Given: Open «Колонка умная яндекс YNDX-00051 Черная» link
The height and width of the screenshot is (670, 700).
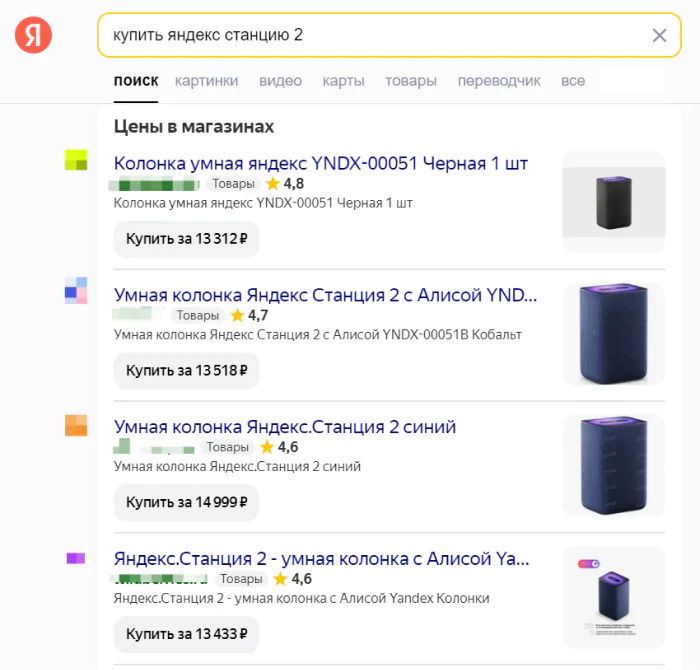Looking at the screenshot, I should pos(321,163).
